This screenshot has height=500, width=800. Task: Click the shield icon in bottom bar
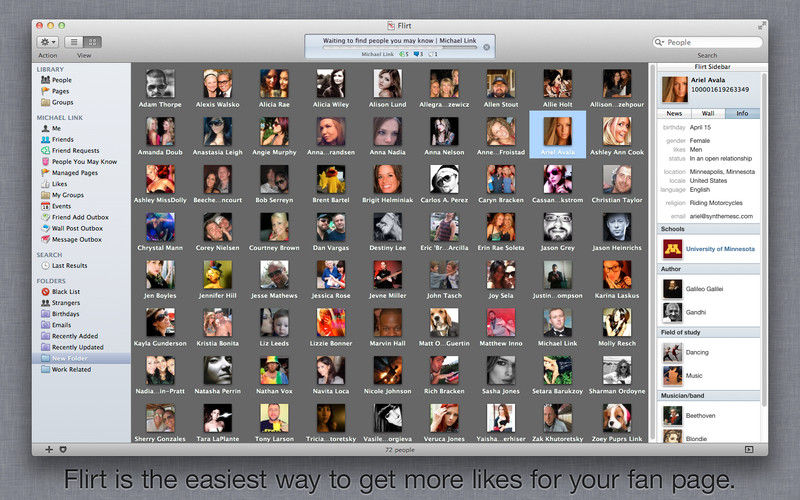click(x=63, y=449)
